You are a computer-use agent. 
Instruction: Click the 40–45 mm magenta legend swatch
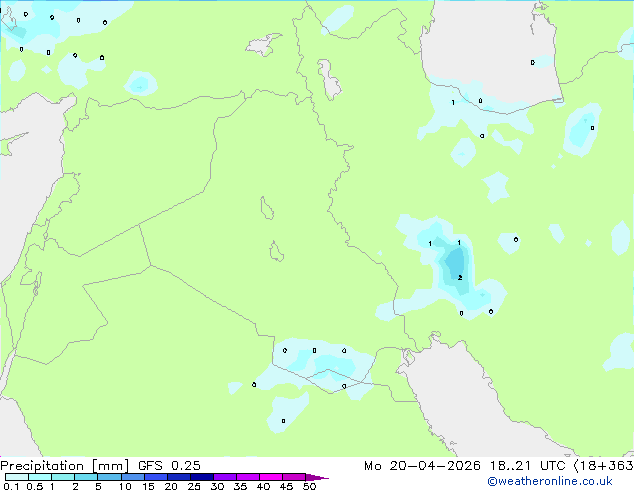[271, 477]
